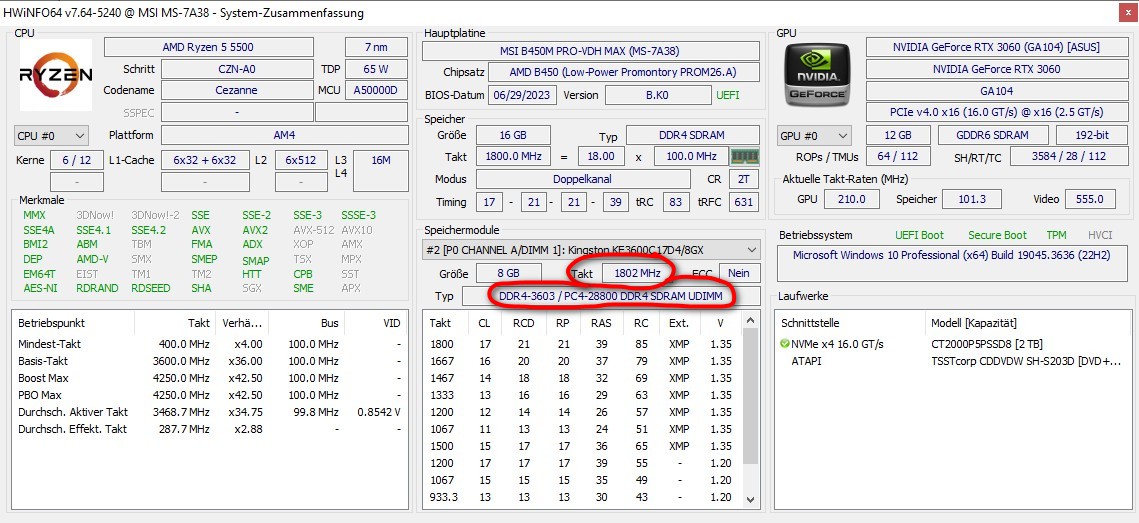Click the green memory module icon
This screenshot has height=523, width=1139.
tap(743, 156)
